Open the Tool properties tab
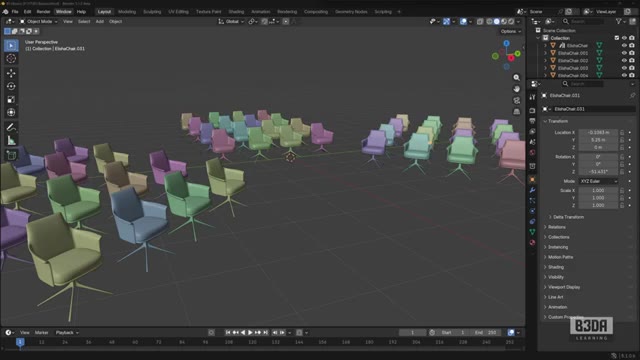 tap(532, 97)
